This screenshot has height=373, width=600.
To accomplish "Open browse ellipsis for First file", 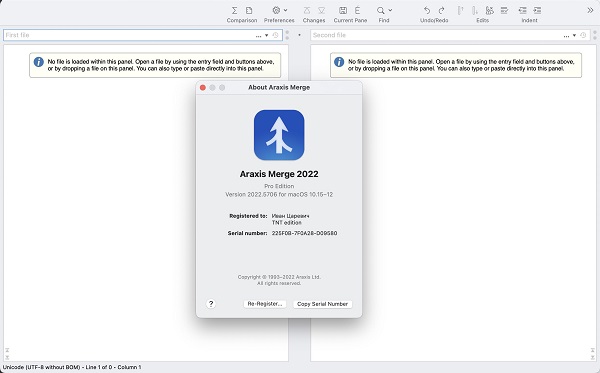I will point(258,36).
